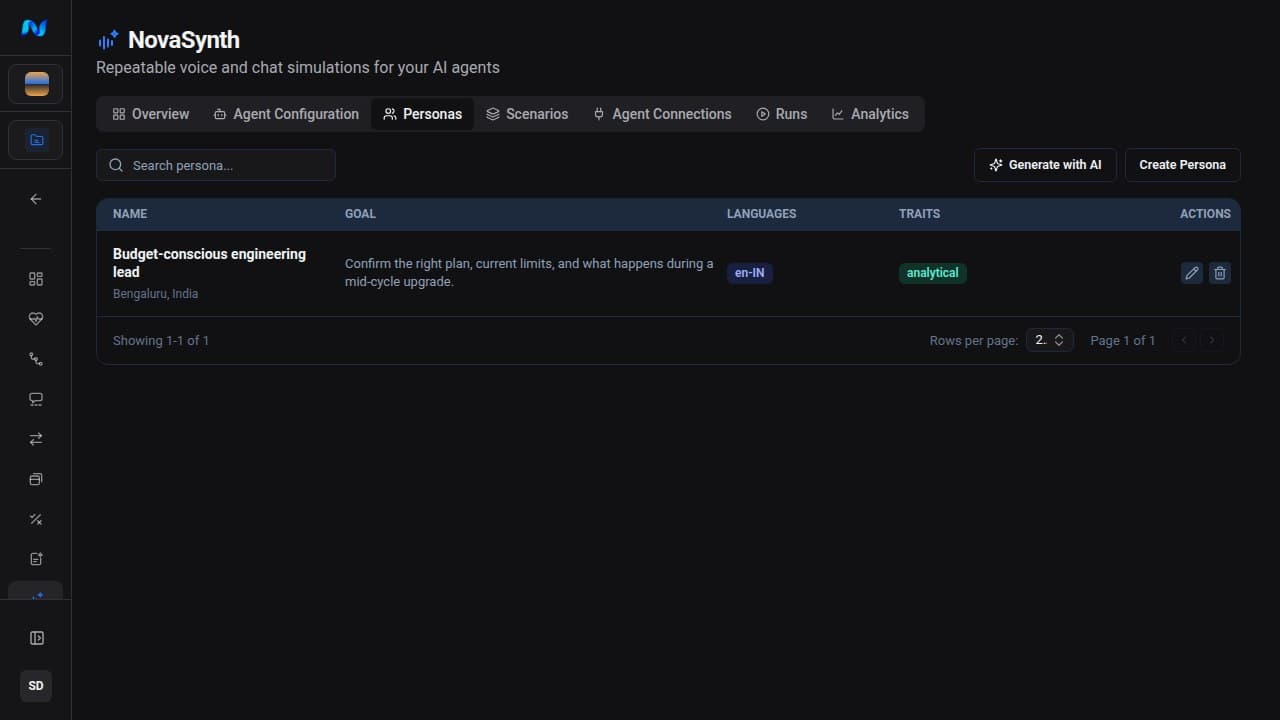Click the TRAITS column header
The height and width of the screenshot is (720, 1280).
[920, 214]
